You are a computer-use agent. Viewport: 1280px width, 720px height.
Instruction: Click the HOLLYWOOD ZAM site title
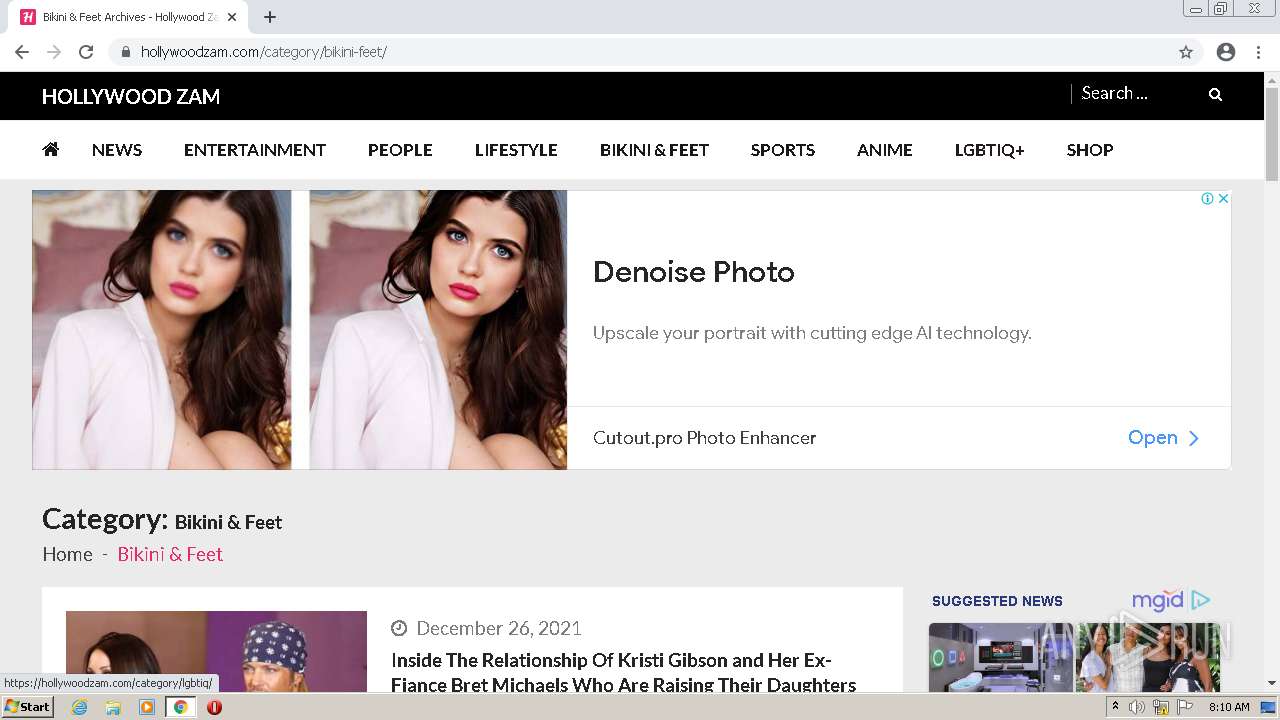click(131, 96)
